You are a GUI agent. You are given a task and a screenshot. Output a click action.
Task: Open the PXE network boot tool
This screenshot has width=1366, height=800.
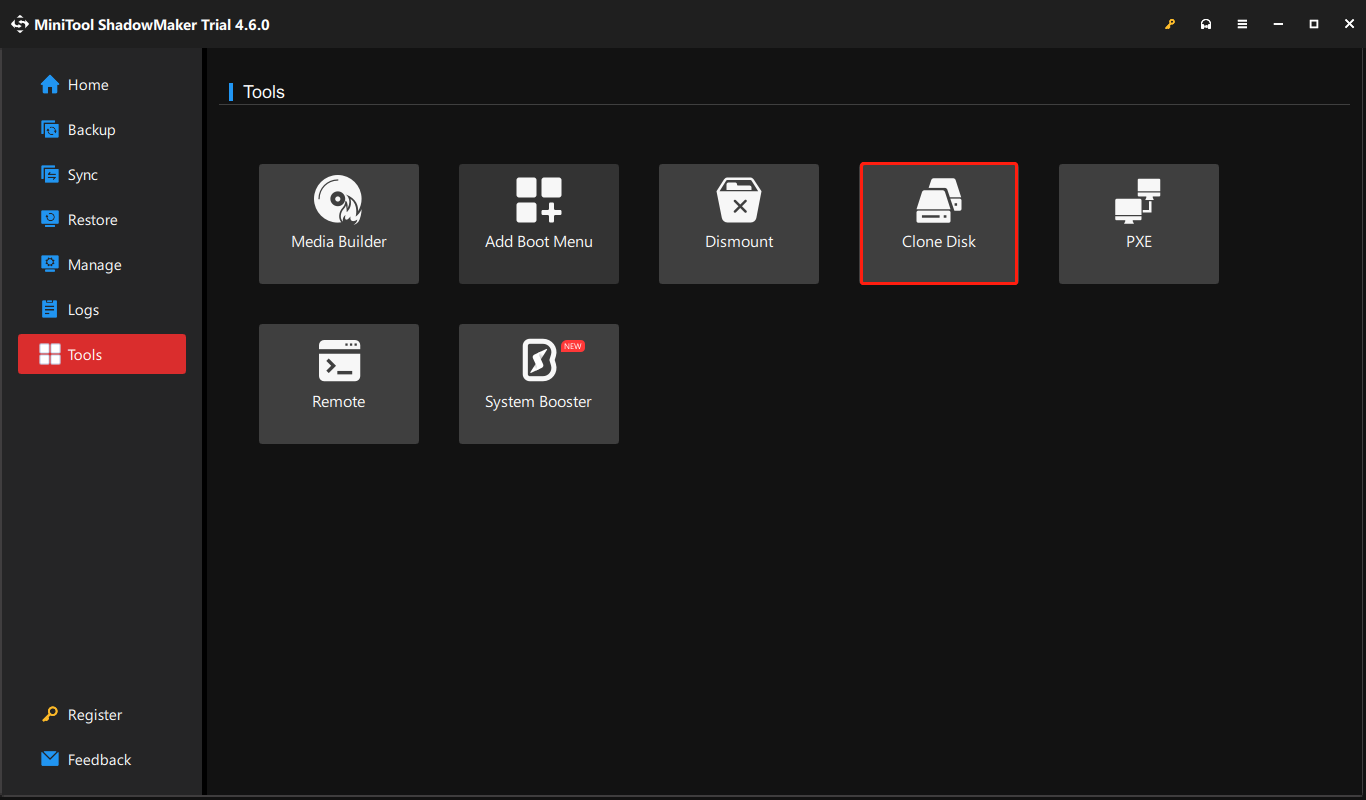(x=1139, y=224)
